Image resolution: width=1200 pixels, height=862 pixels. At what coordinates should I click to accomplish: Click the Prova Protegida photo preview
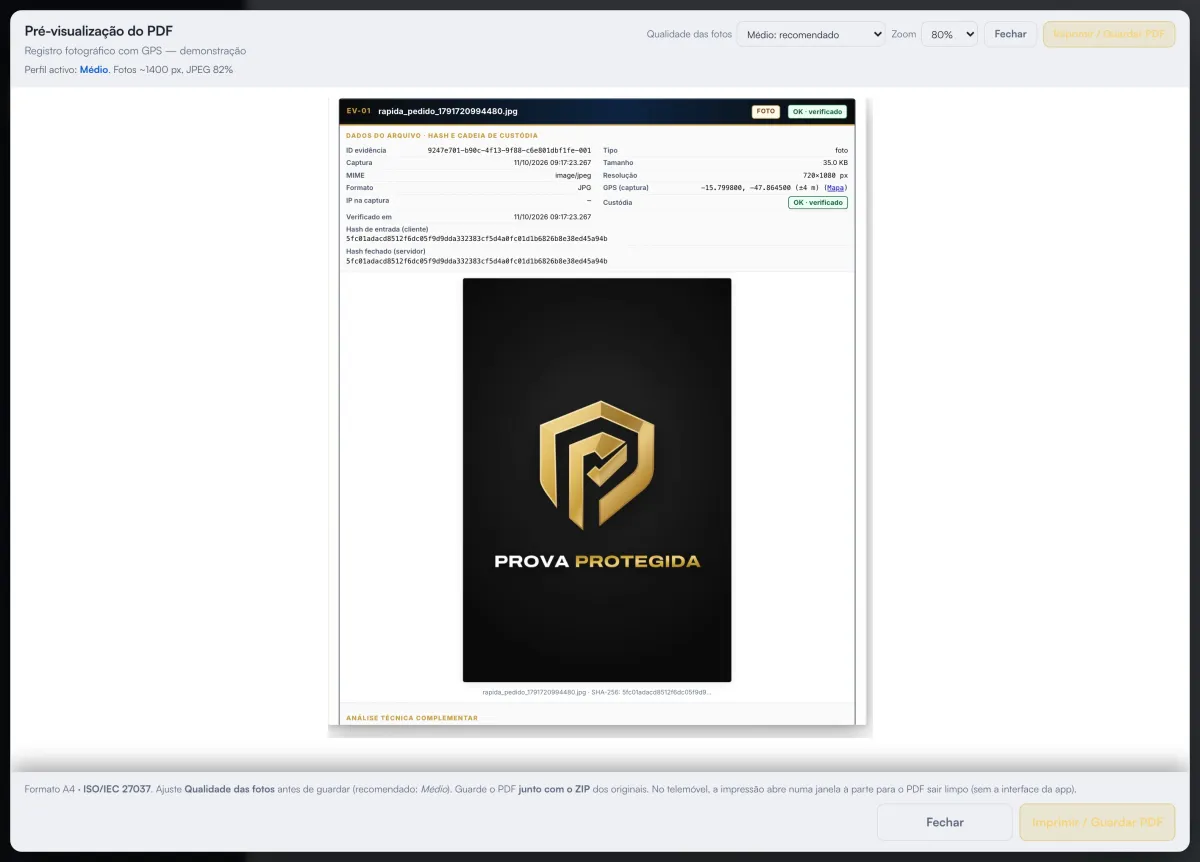coord(597,480)
